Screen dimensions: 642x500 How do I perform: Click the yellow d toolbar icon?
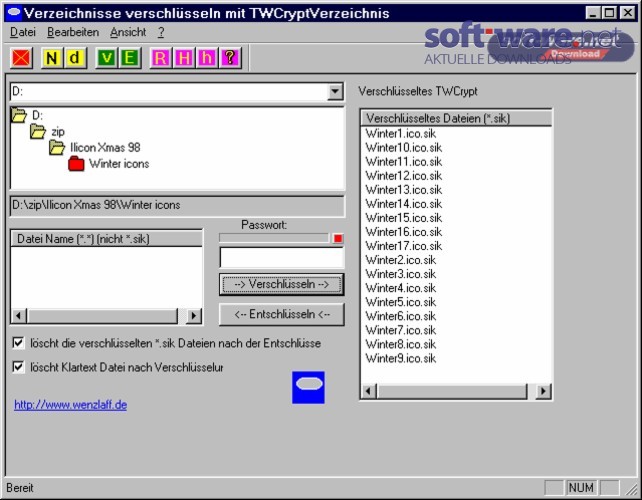click(x=75, y=58)
